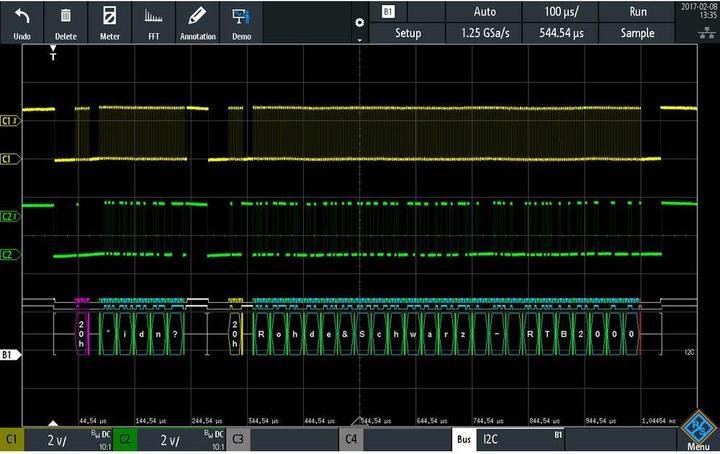
Task: Select the Annotation pencil tool
Action: 197,22
